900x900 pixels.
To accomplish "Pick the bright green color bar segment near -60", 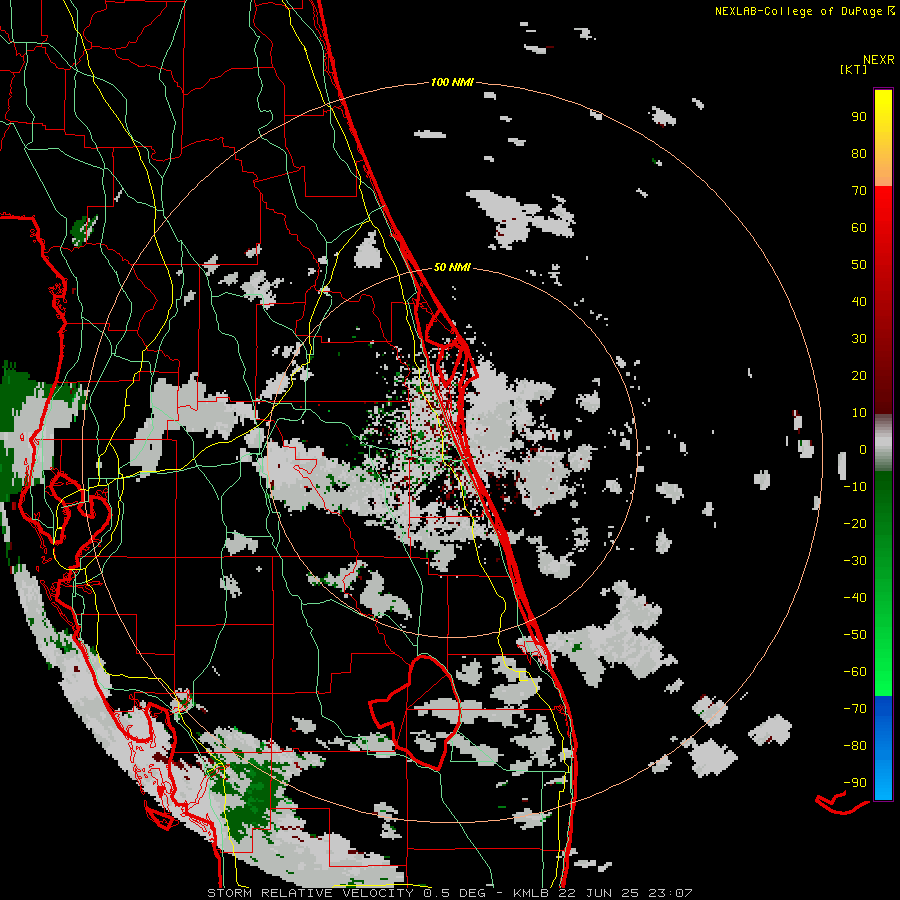I will click(883, 672).
